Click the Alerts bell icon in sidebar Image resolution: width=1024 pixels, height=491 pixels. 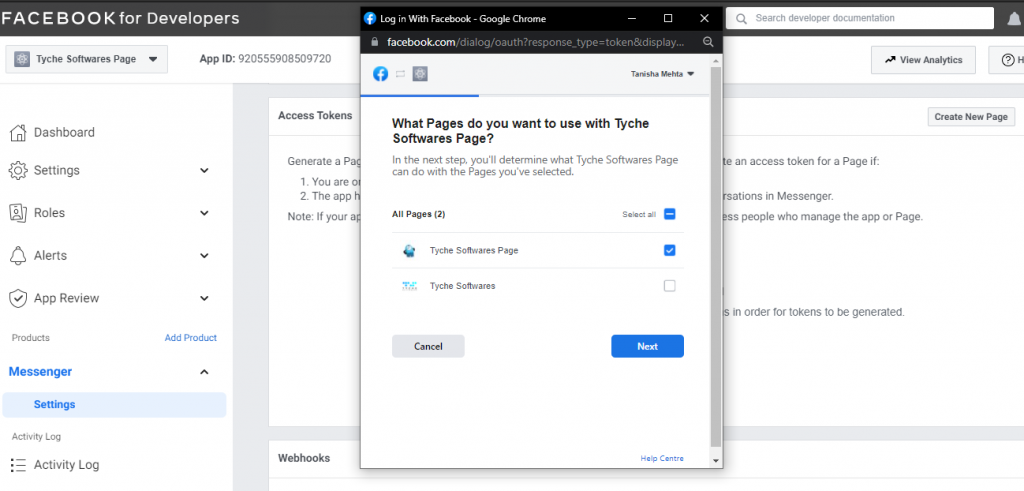point(18,255)
